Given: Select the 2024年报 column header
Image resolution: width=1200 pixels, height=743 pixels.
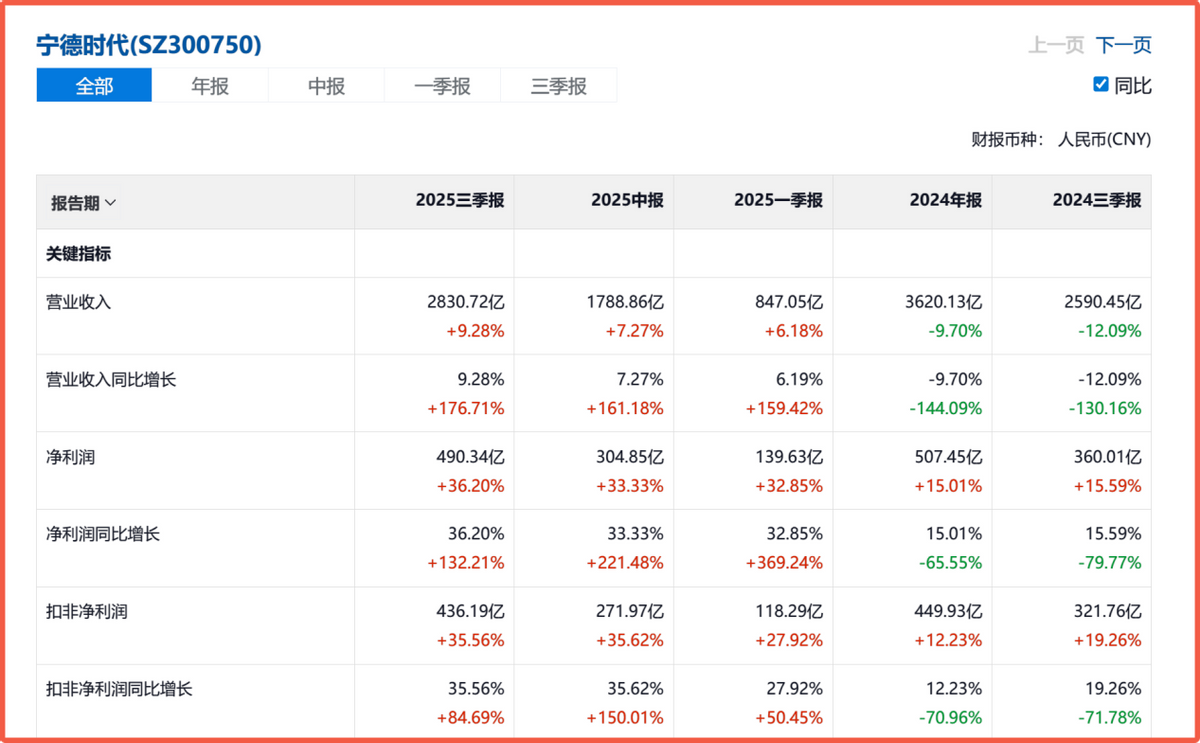Looking at the screenshot, I should click(x=945, y=201).
